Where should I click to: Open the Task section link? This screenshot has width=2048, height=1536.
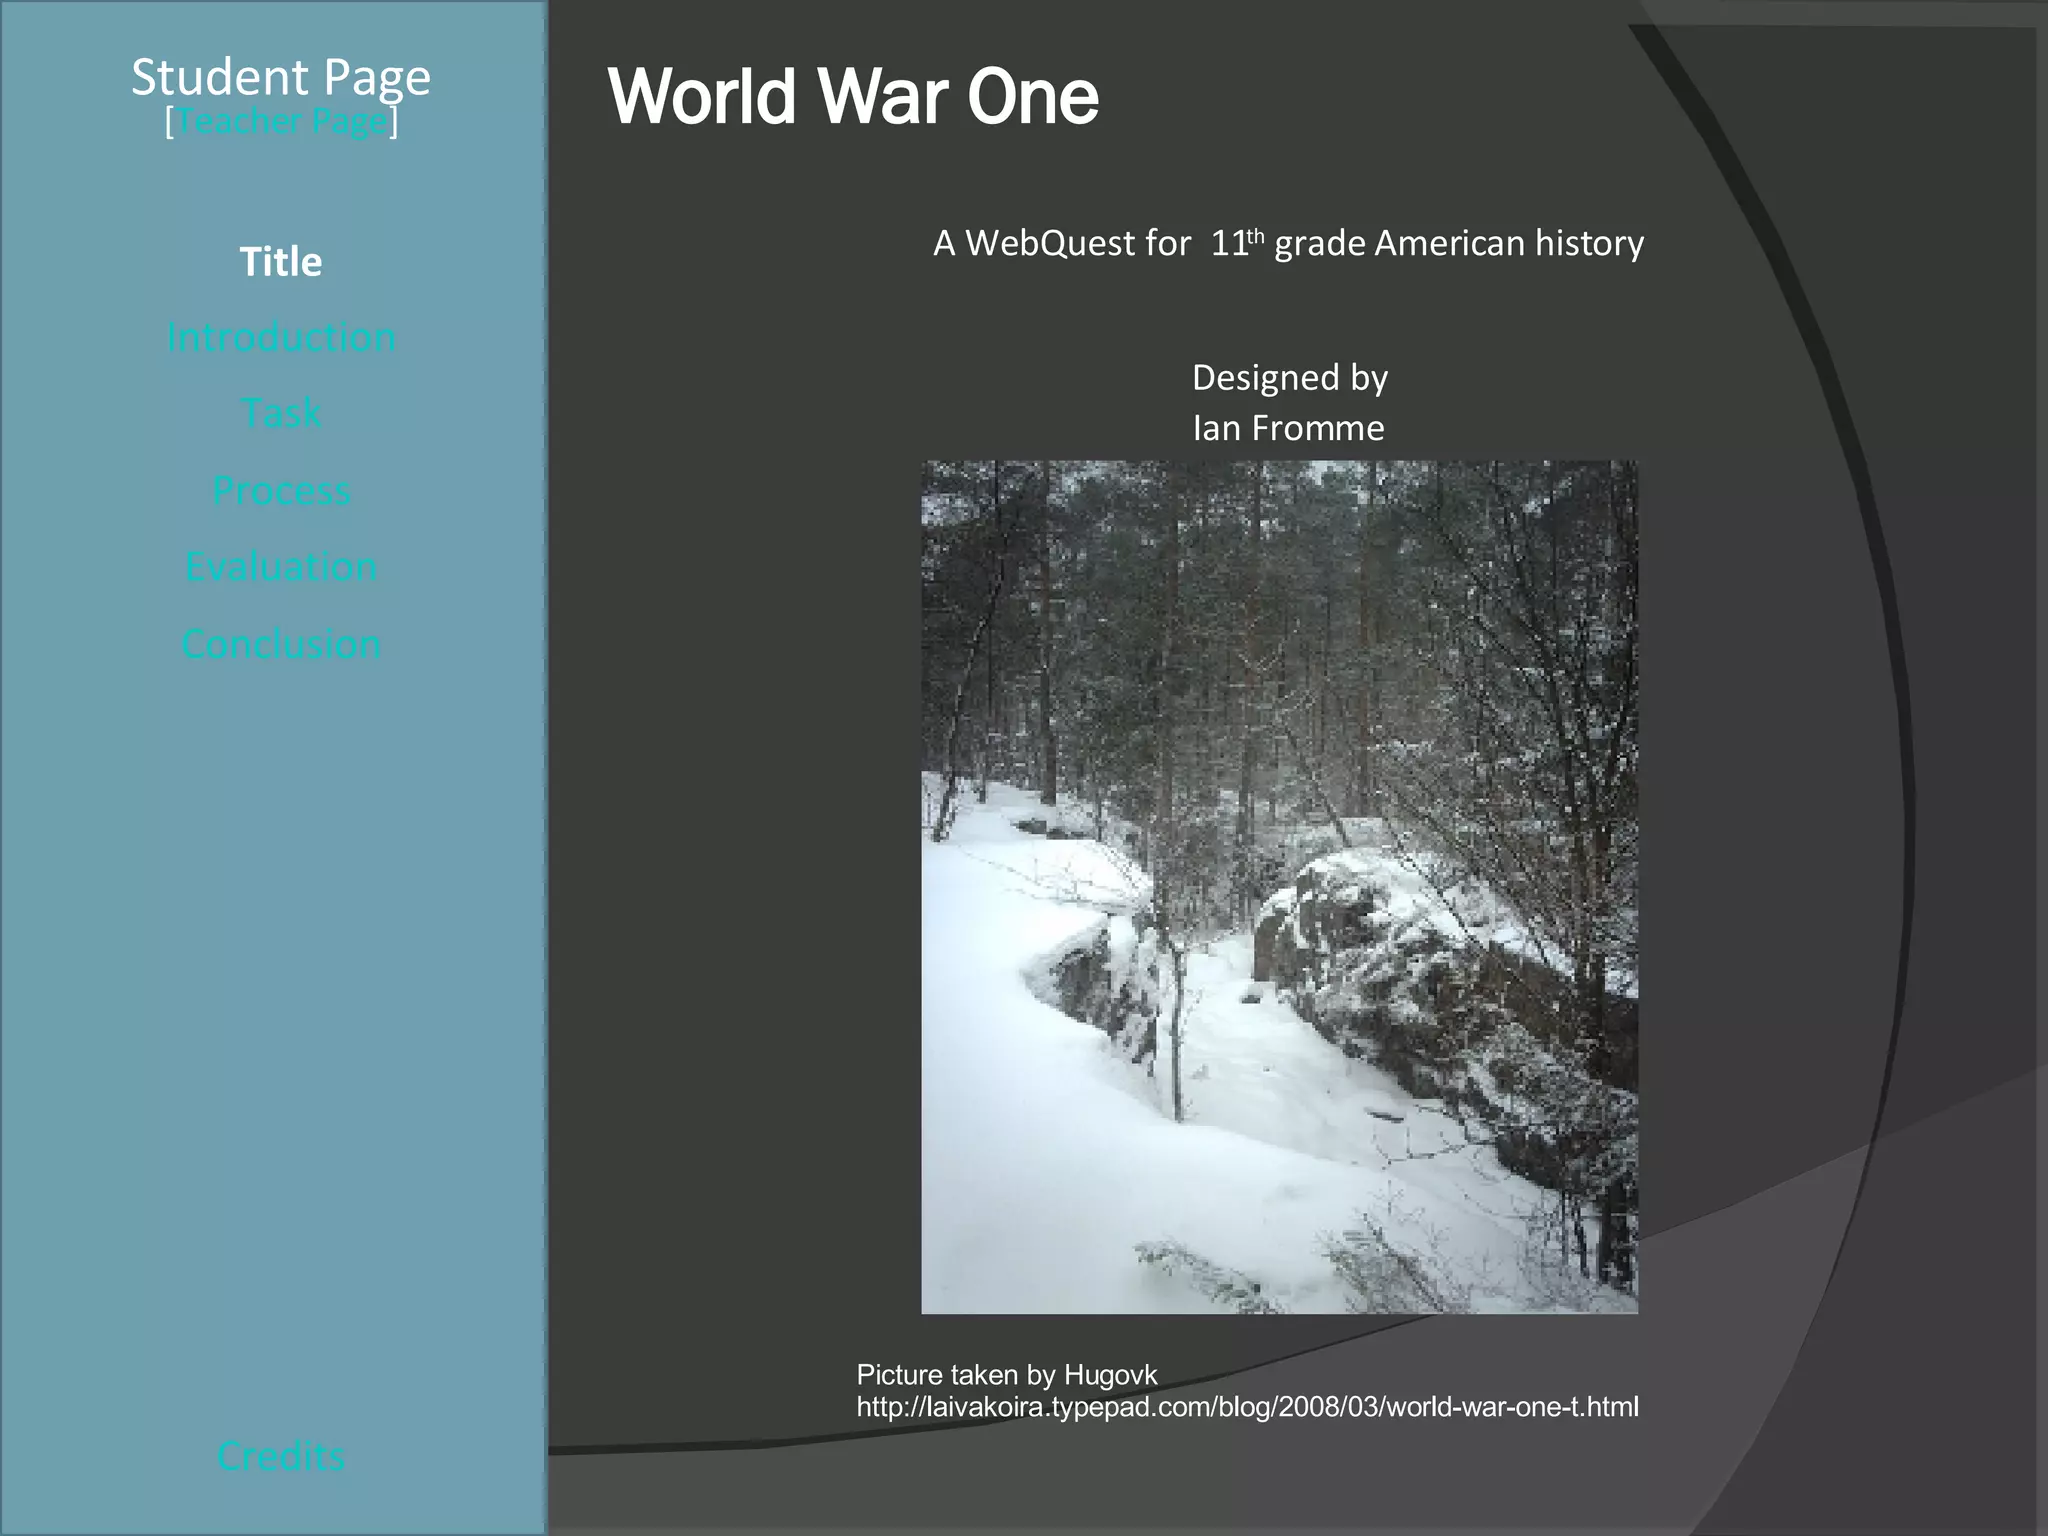pyautogui.click(x=281, y=413)
